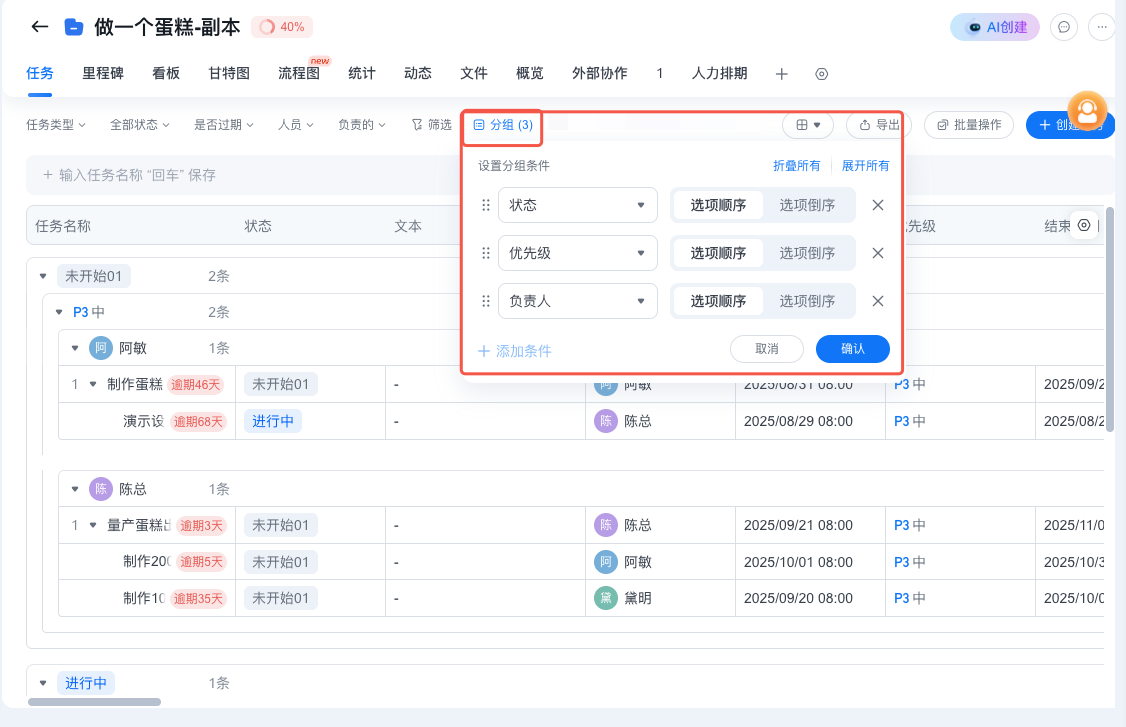Click the settings gear beside the plus tab

(821, 73)
